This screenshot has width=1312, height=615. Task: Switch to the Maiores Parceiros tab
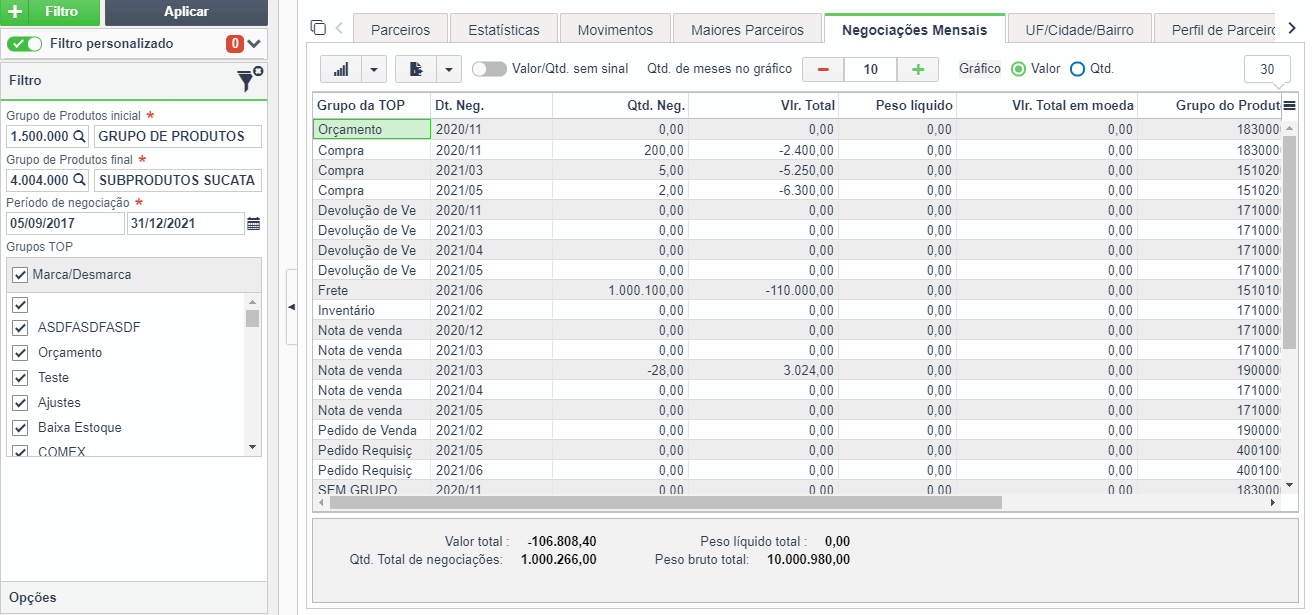747,30
